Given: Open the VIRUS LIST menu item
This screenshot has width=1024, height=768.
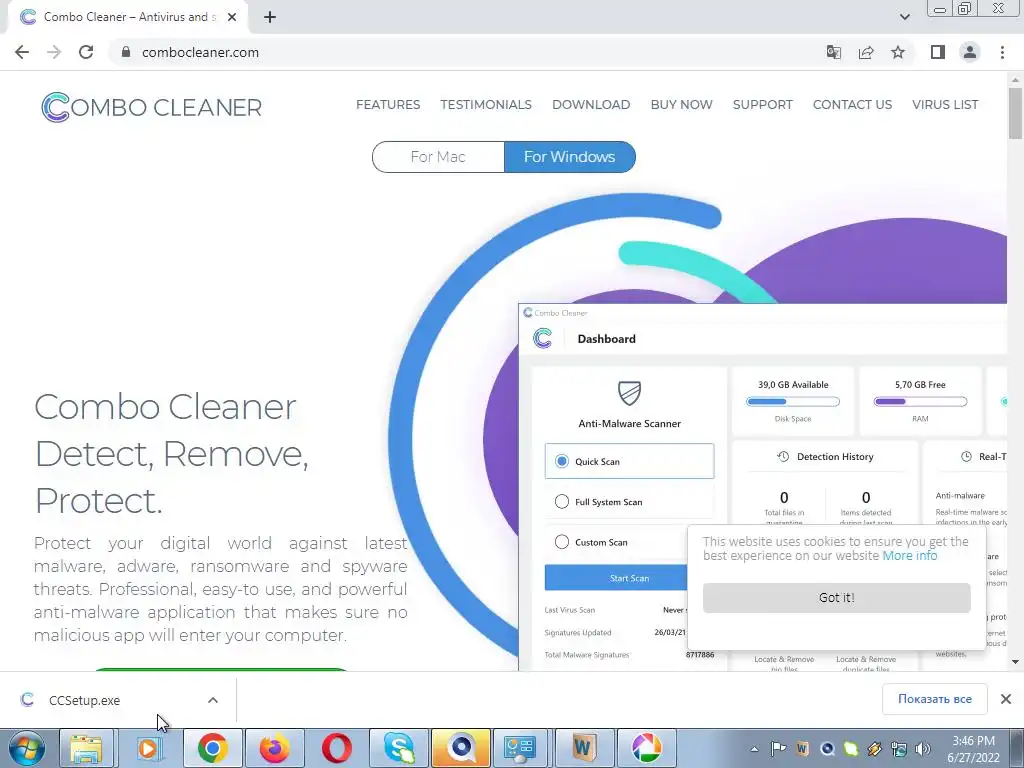Looking at the screenshot, I should (945, 104).
